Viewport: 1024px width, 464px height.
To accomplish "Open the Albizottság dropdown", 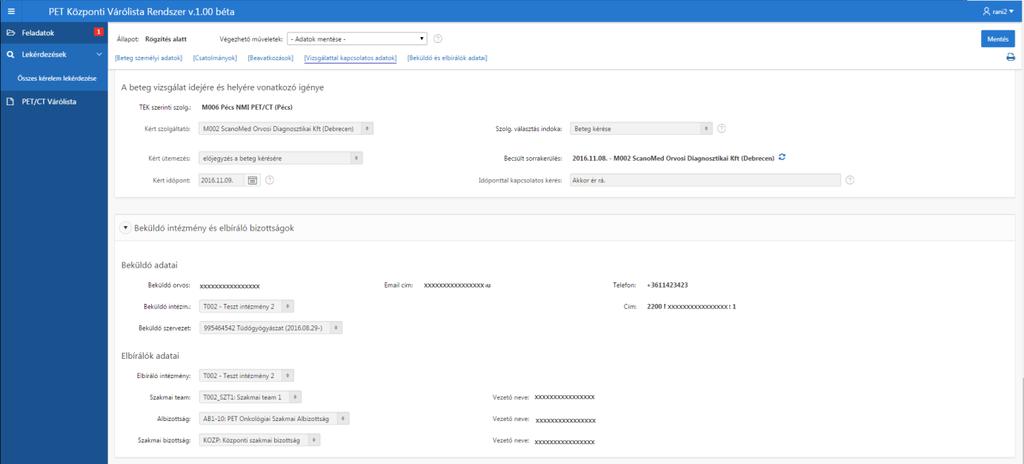I will pos(274,418).
